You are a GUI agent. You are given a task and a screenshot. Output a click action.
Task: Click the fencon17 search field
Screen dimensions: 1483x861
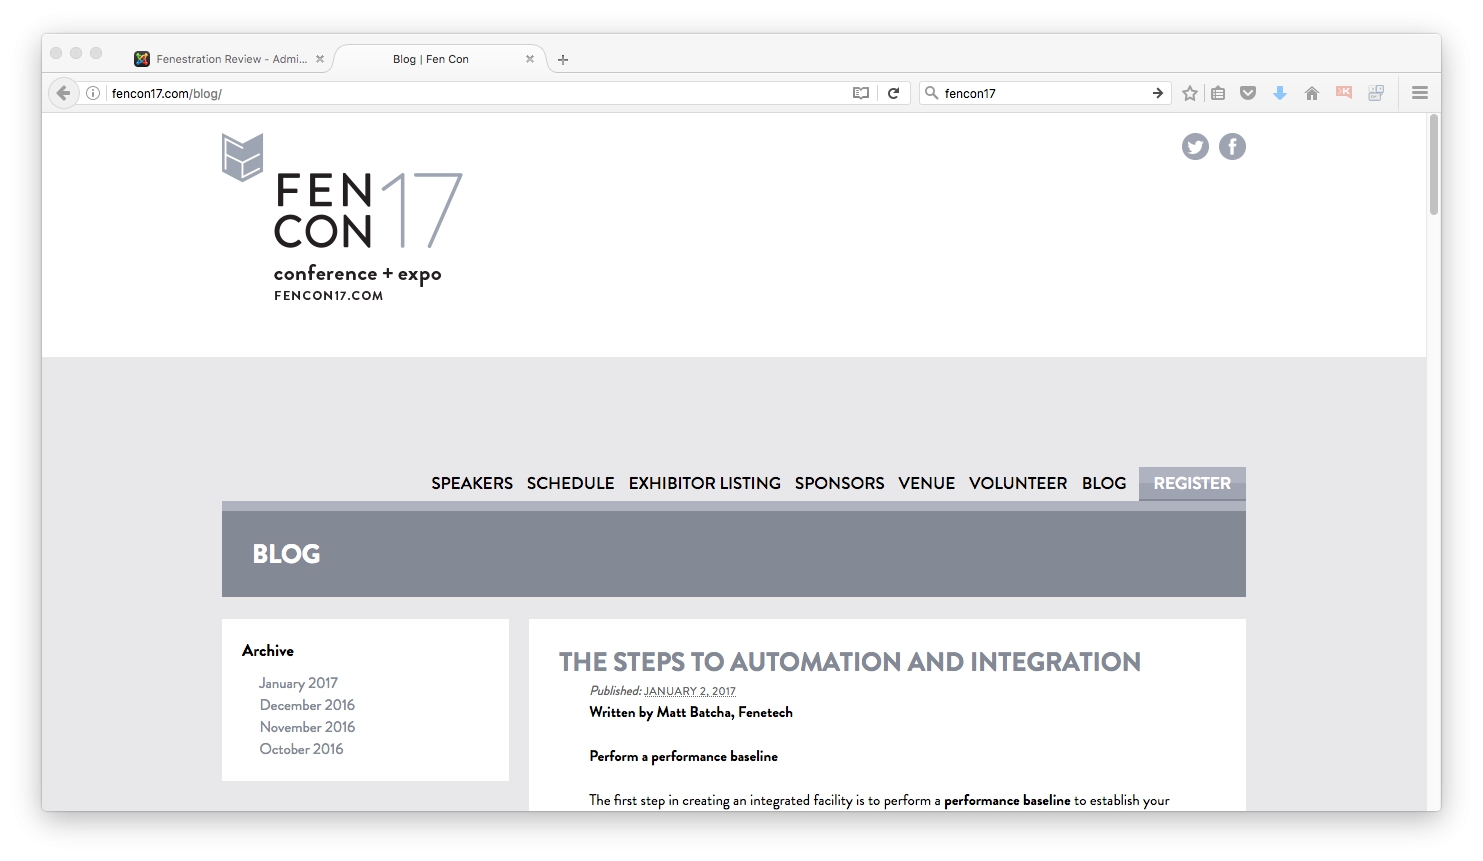pyautogui.click(x=1043, y=93)
